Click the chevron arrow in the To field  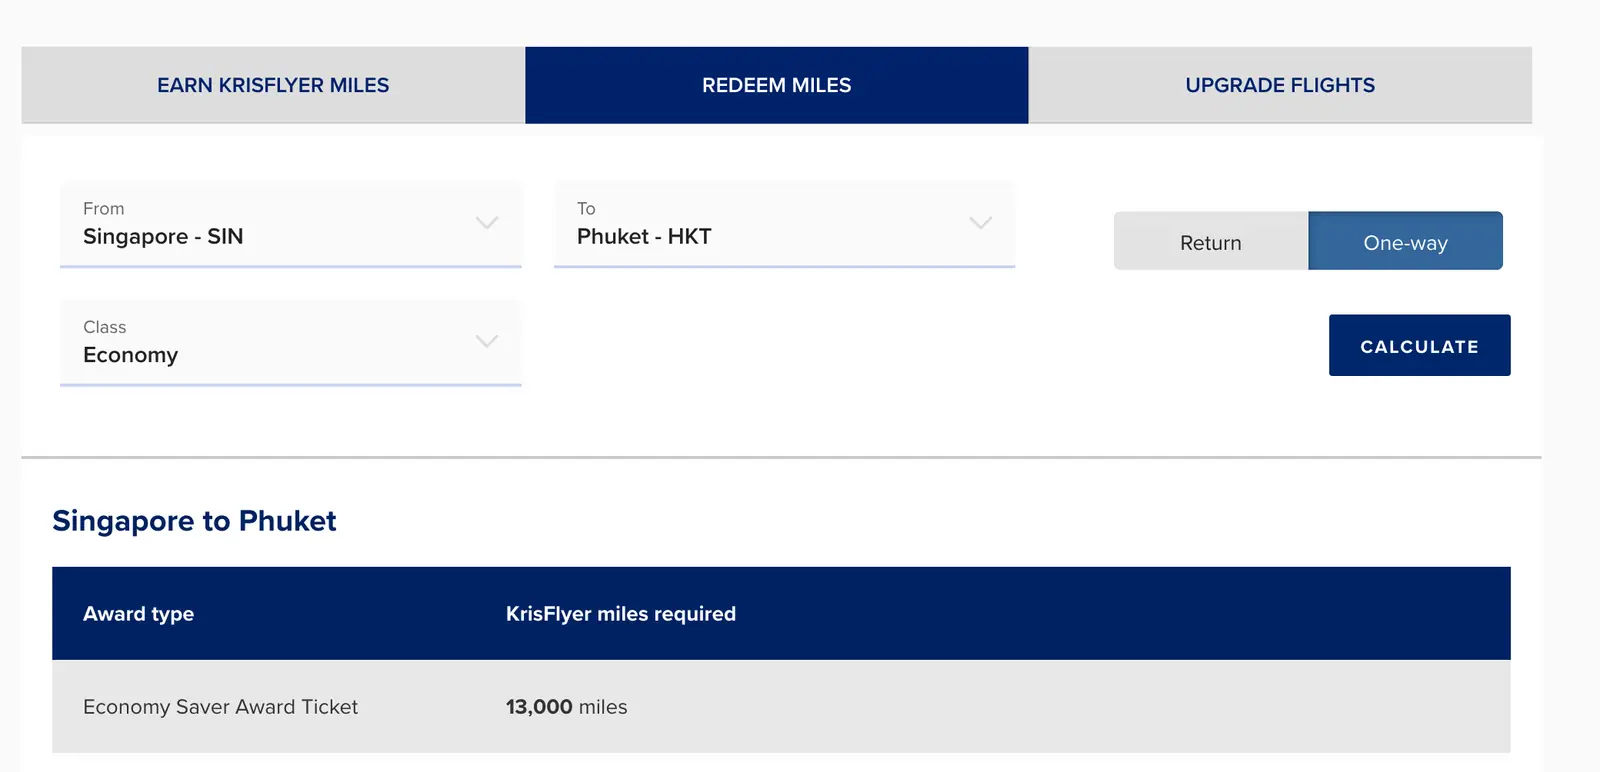(981, 223)
